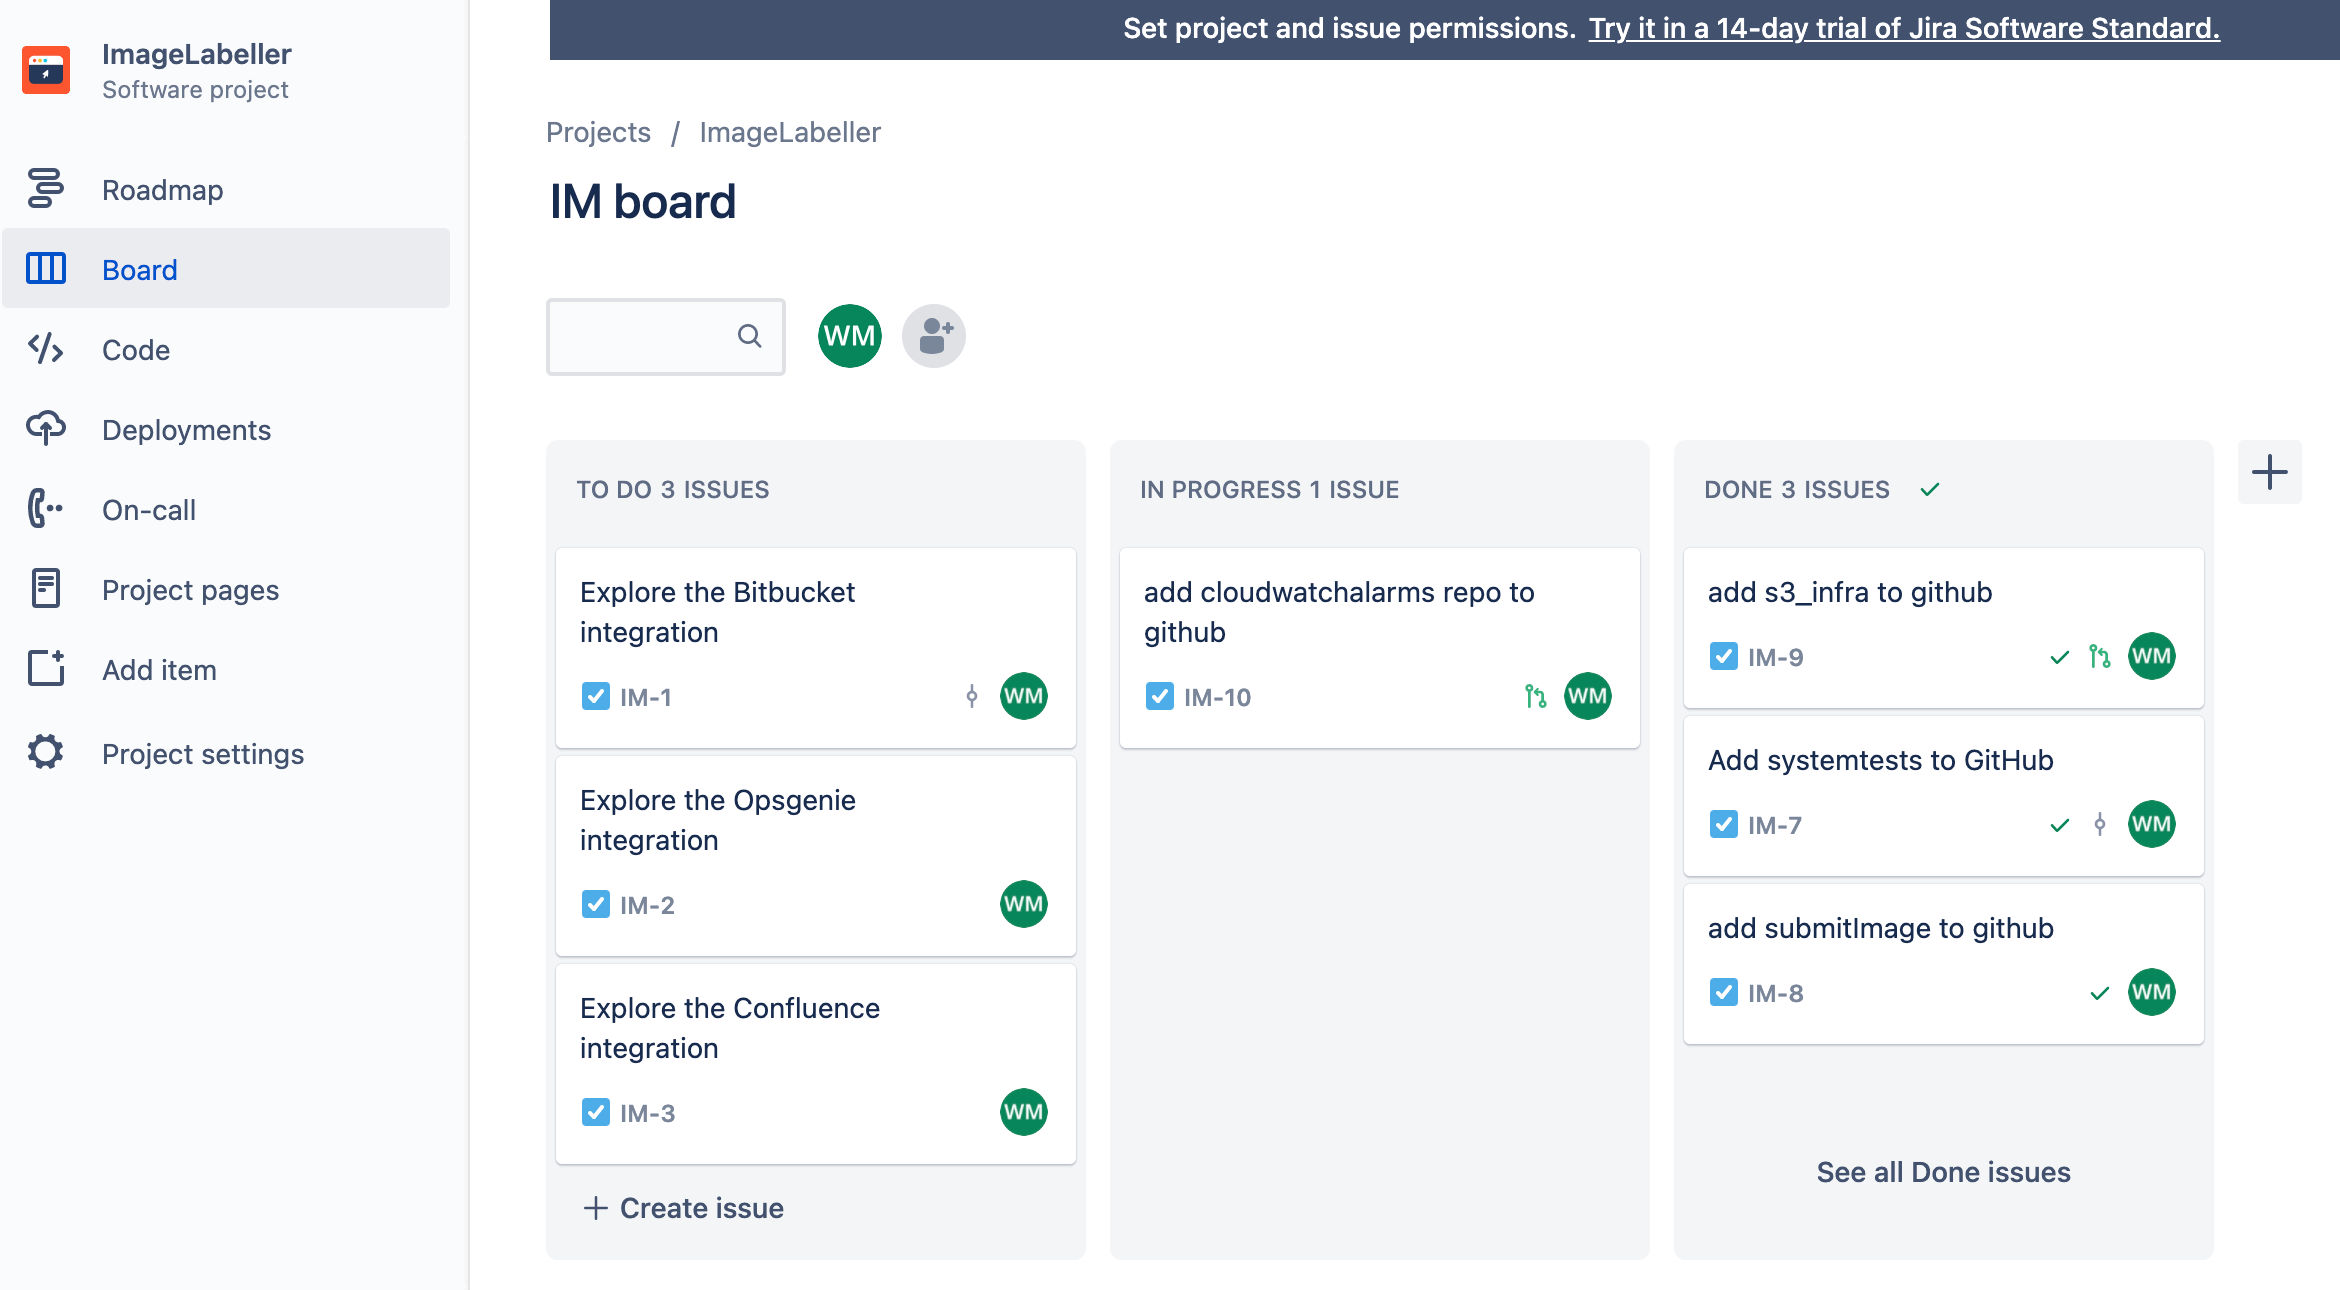Click the Add item icon in sidebar
2340x1290 pixels.
46,669
